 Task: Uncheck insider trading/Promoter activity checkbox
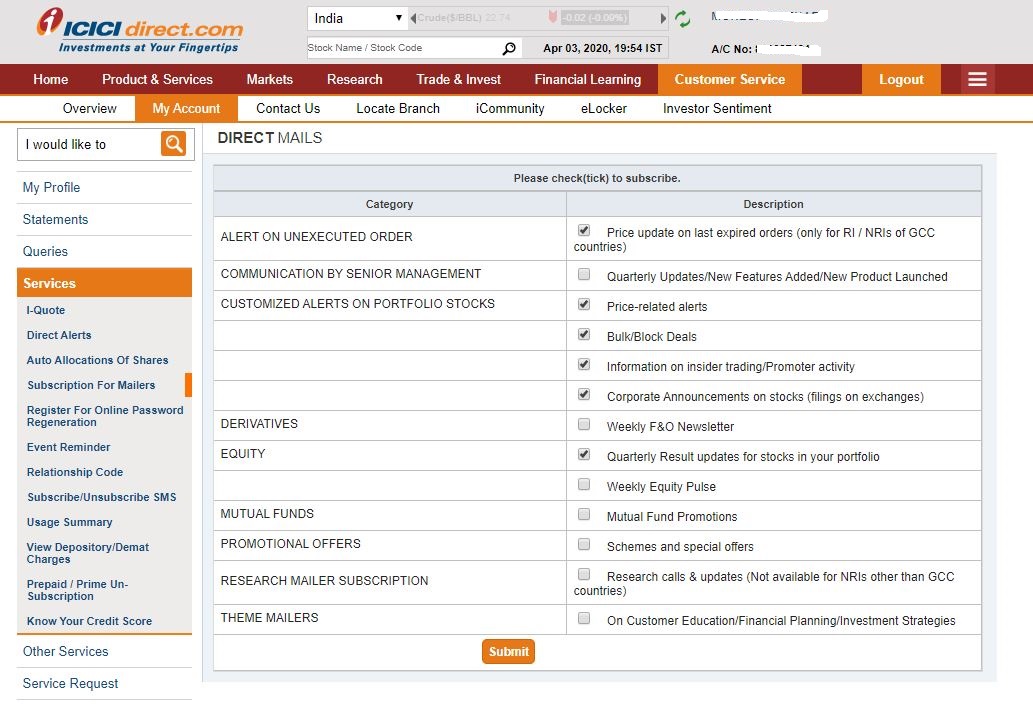click(x=584, y=364)
